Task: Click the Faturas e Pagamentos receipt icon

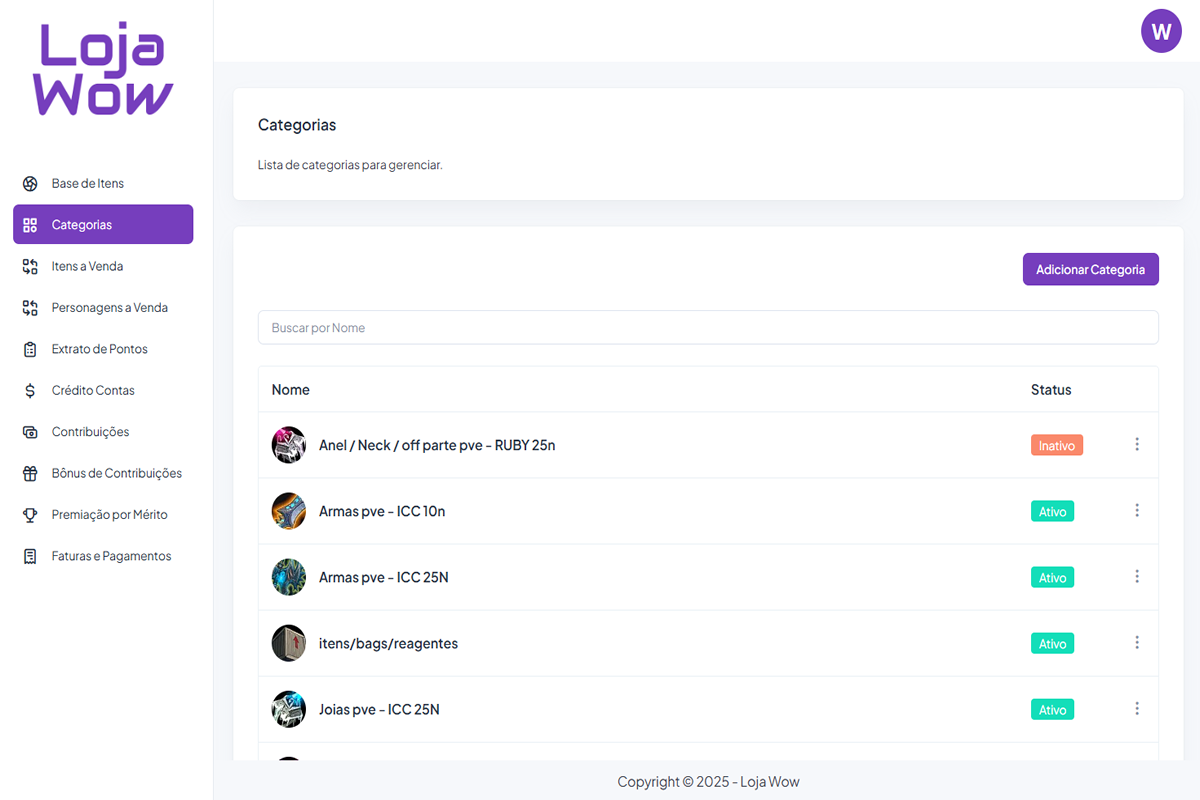Action: pyautogui.click(x=30, y=556)
